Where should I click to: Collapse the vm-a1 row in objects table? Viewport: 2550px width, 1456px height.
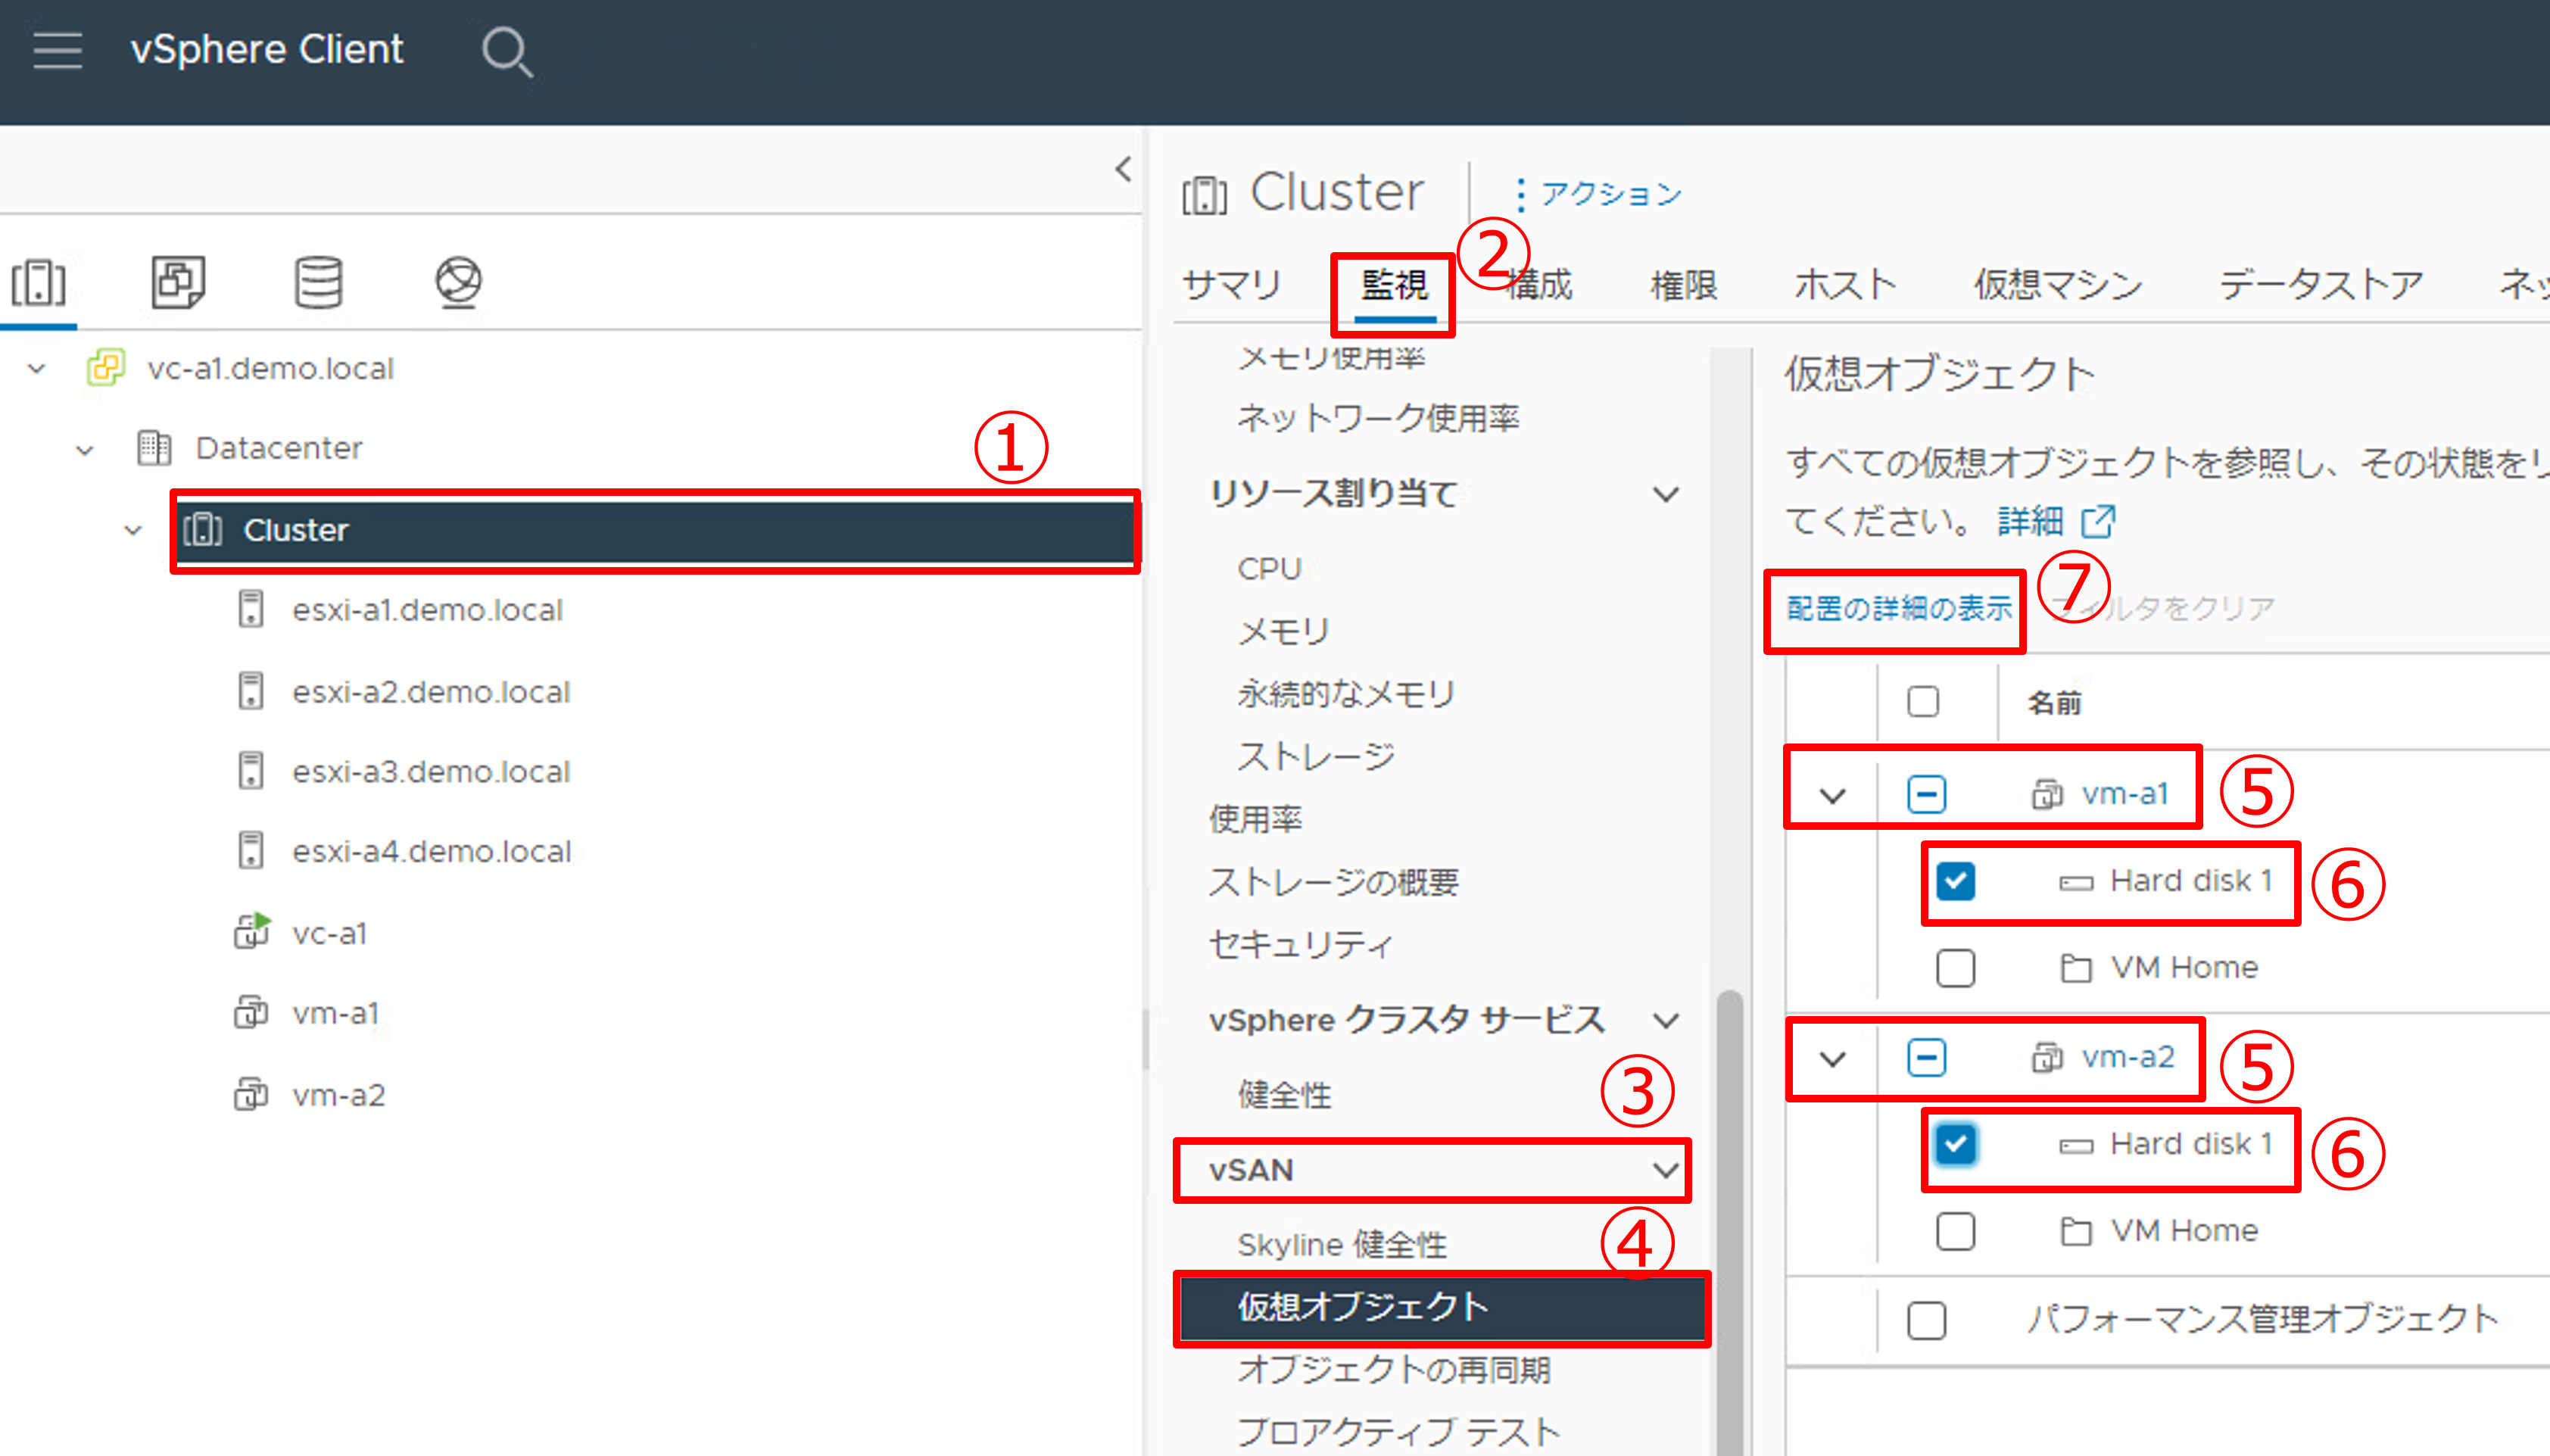1832,796
